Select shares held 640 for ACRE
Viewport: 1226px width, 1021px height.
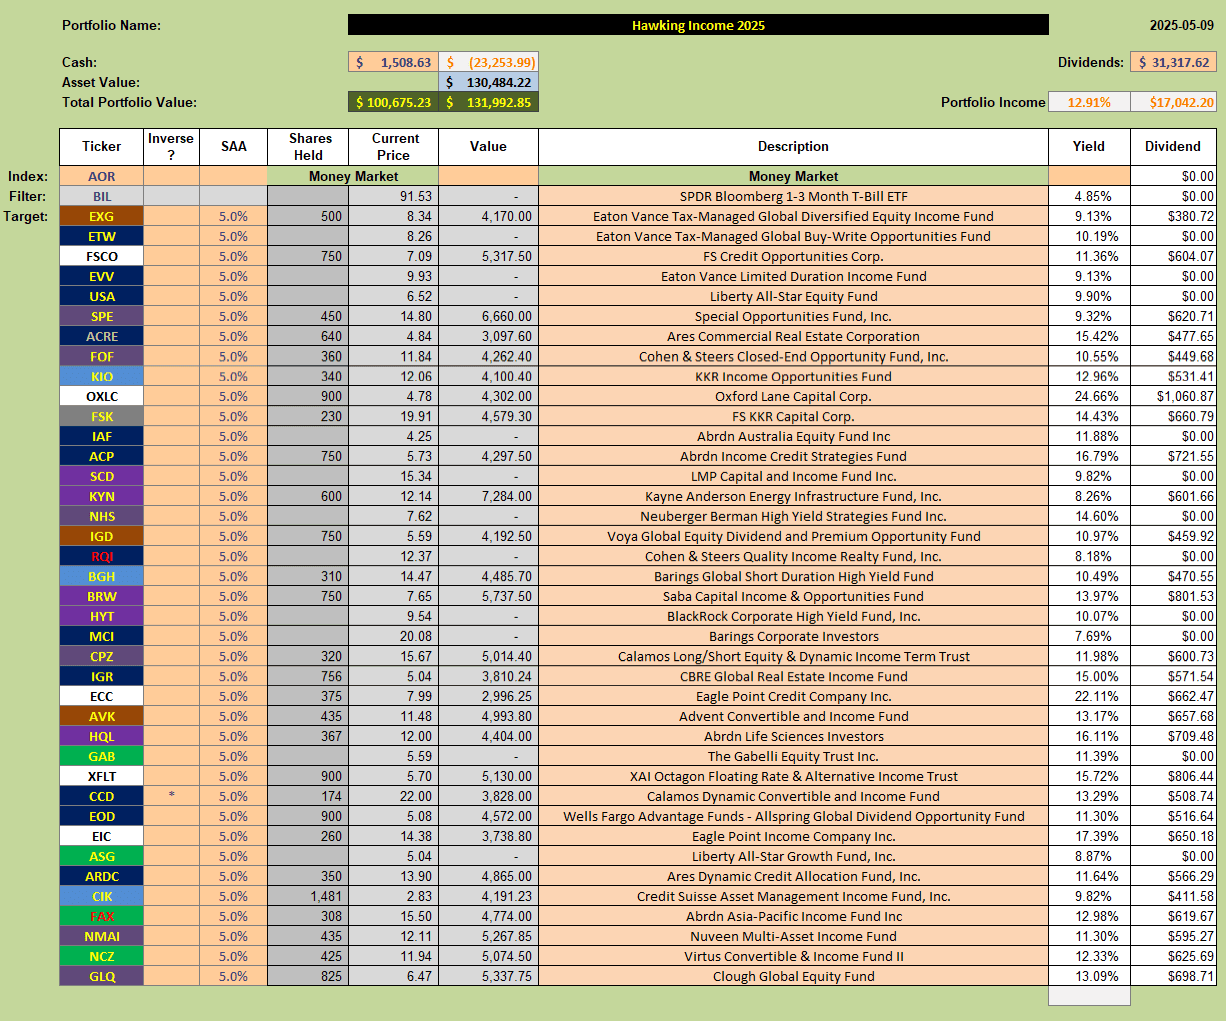pyautogui.click(x=309, y=336)
